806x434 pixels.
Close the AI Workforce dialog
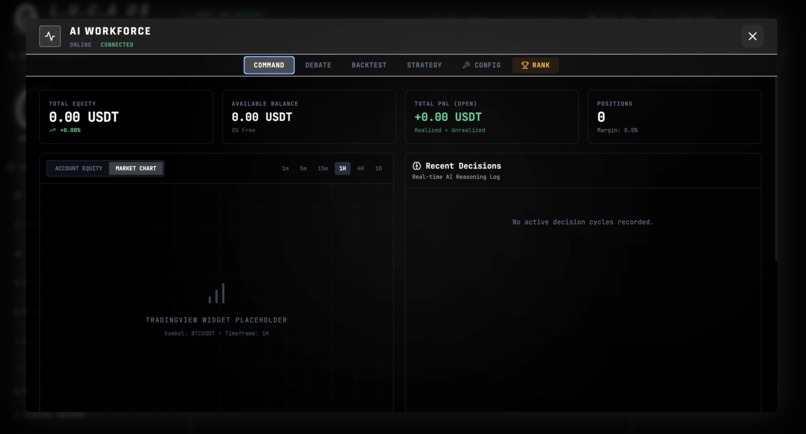coord(752,36)
